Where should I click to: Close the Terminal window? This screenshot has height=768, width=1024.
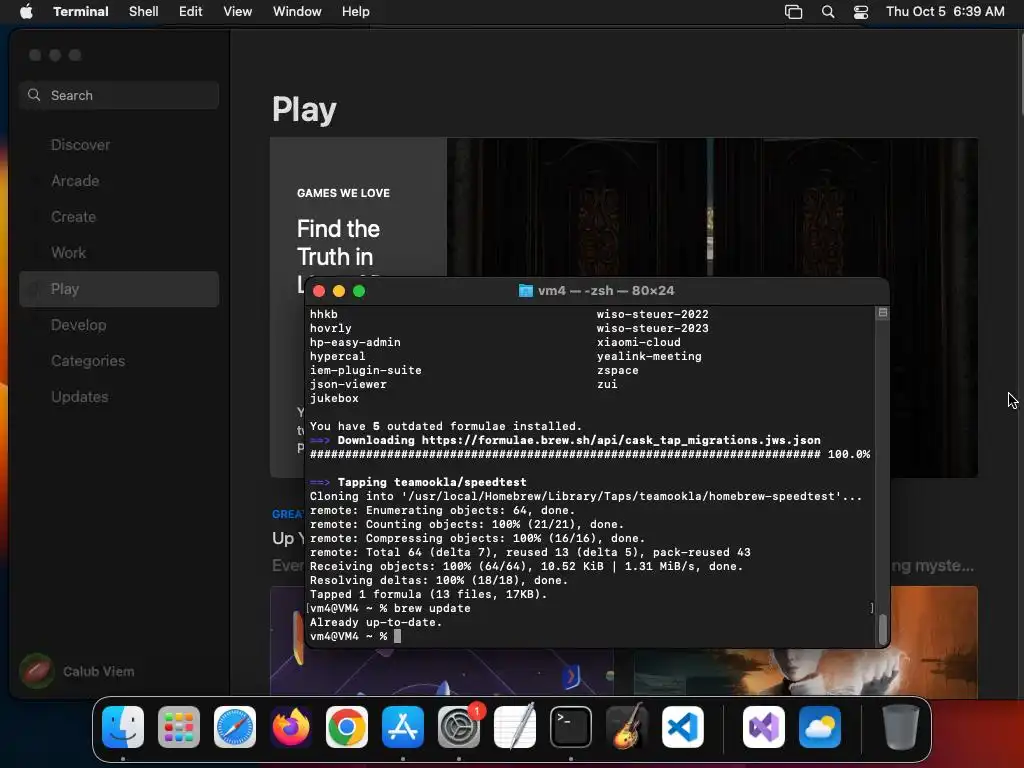click(x=319, y=291)
